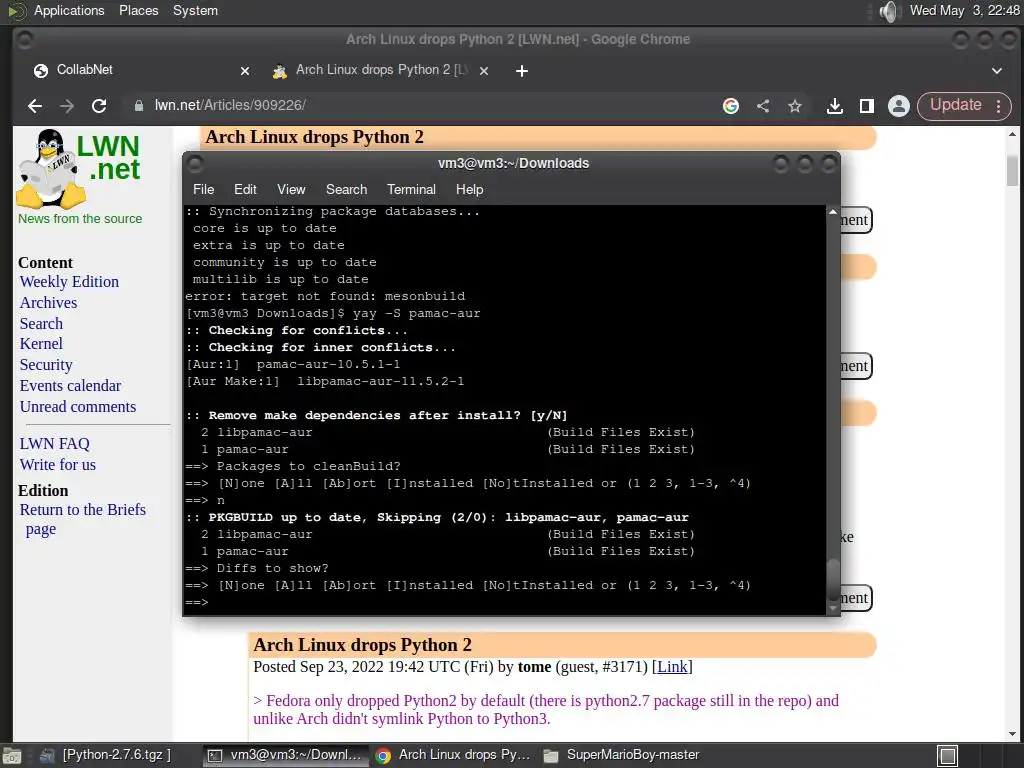Open a new Chrome tab

click(521, 71)
